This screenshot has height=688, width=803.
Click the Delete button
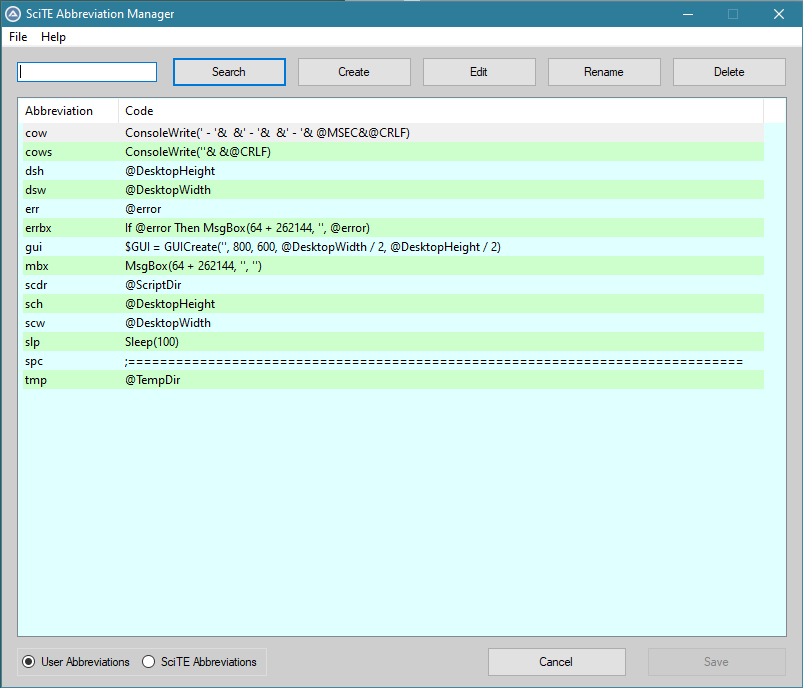pos(729,72)
